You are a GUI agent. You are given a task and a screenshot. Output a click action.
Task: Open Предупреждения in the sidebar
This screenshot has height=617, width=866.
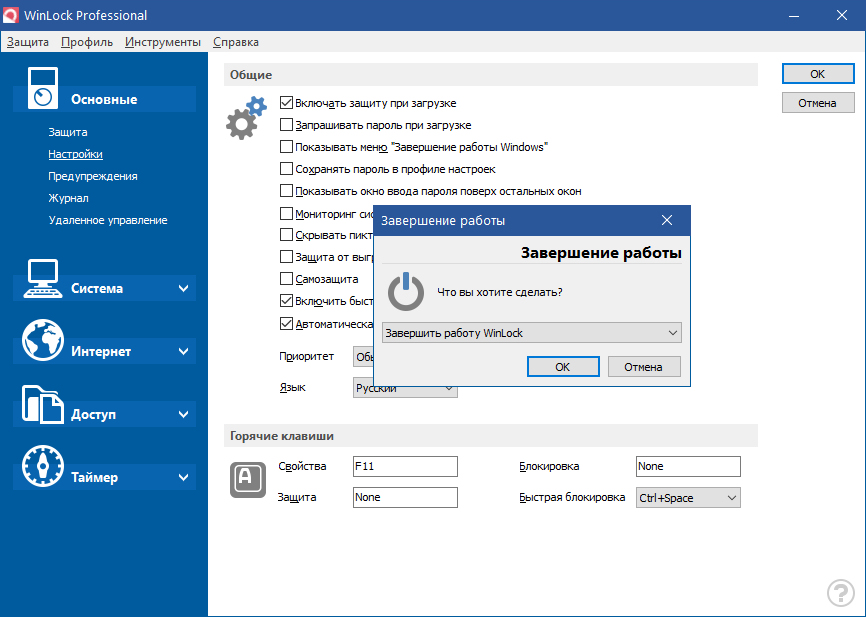click(93, 176)
